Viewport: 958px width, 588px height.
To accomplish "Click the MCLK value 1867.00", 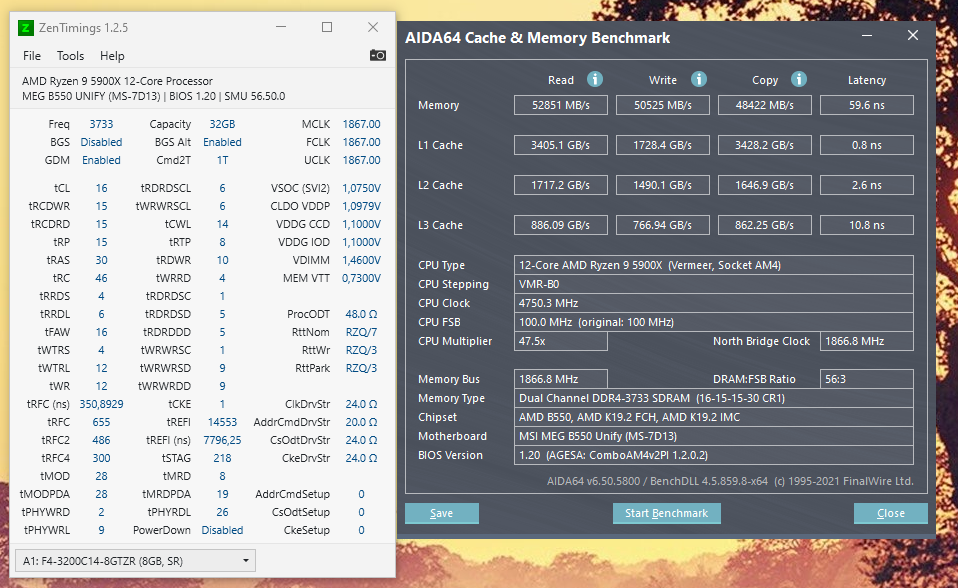I will (362, 124).
